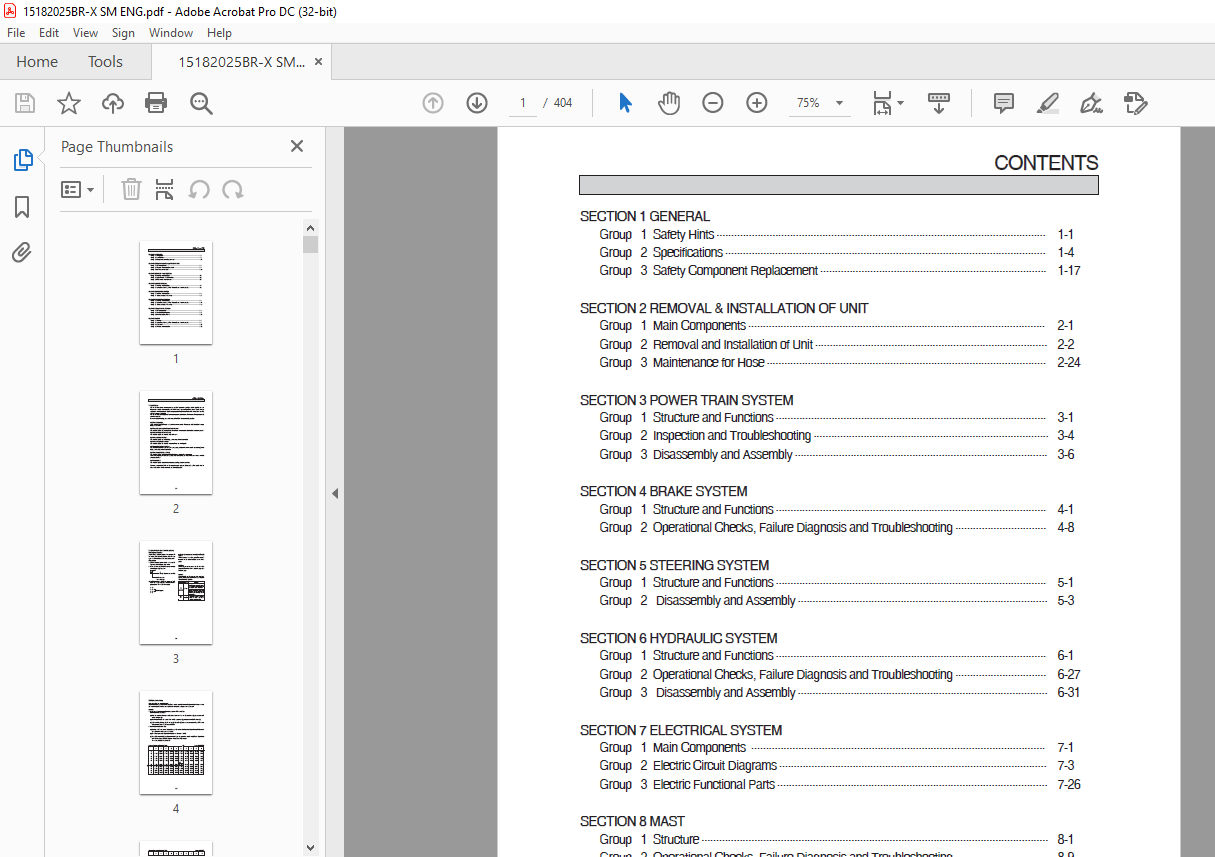Viewport: 1215px width, 857px height.
Task: Select the Hand pan tool
Action: [668, 103]
